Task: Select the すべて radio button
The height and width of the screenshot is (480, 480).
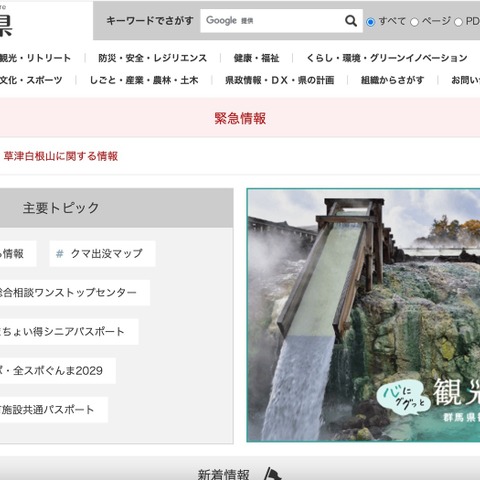Action: (370, 22)
